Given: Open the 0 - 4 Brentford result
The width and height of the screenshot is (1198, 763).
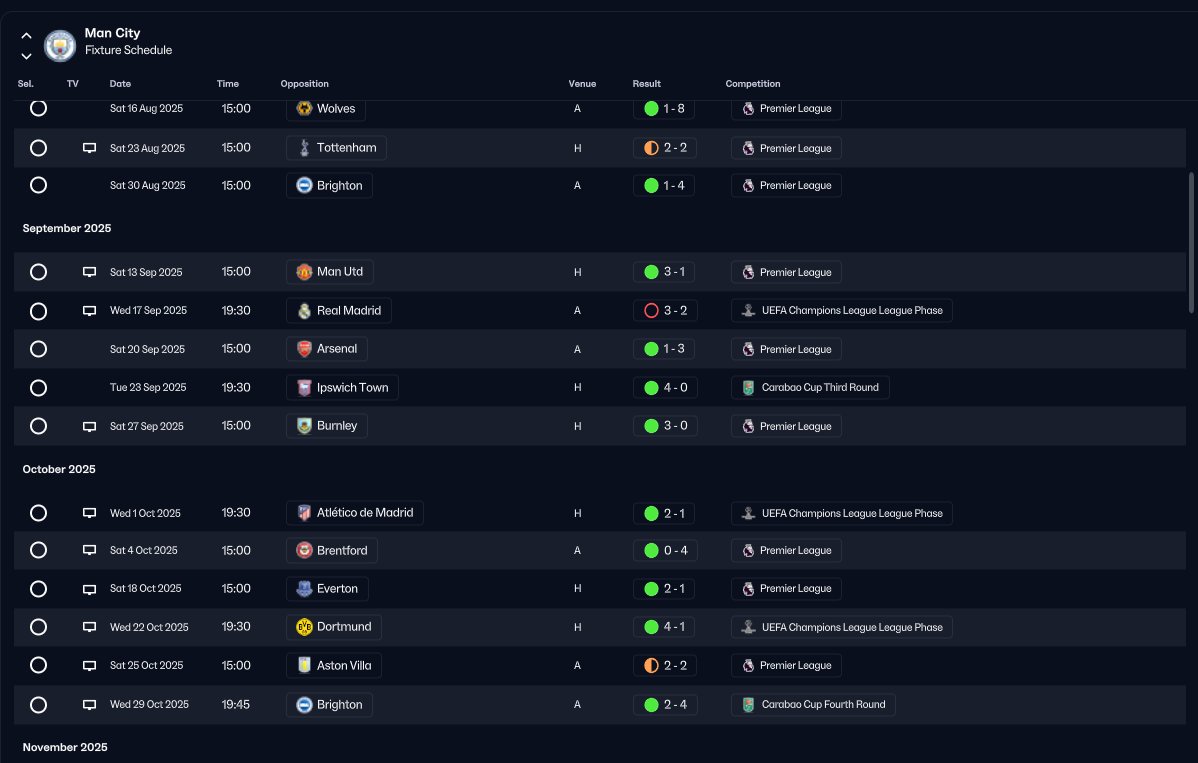Looking at the screenshot, I should 665,551.
